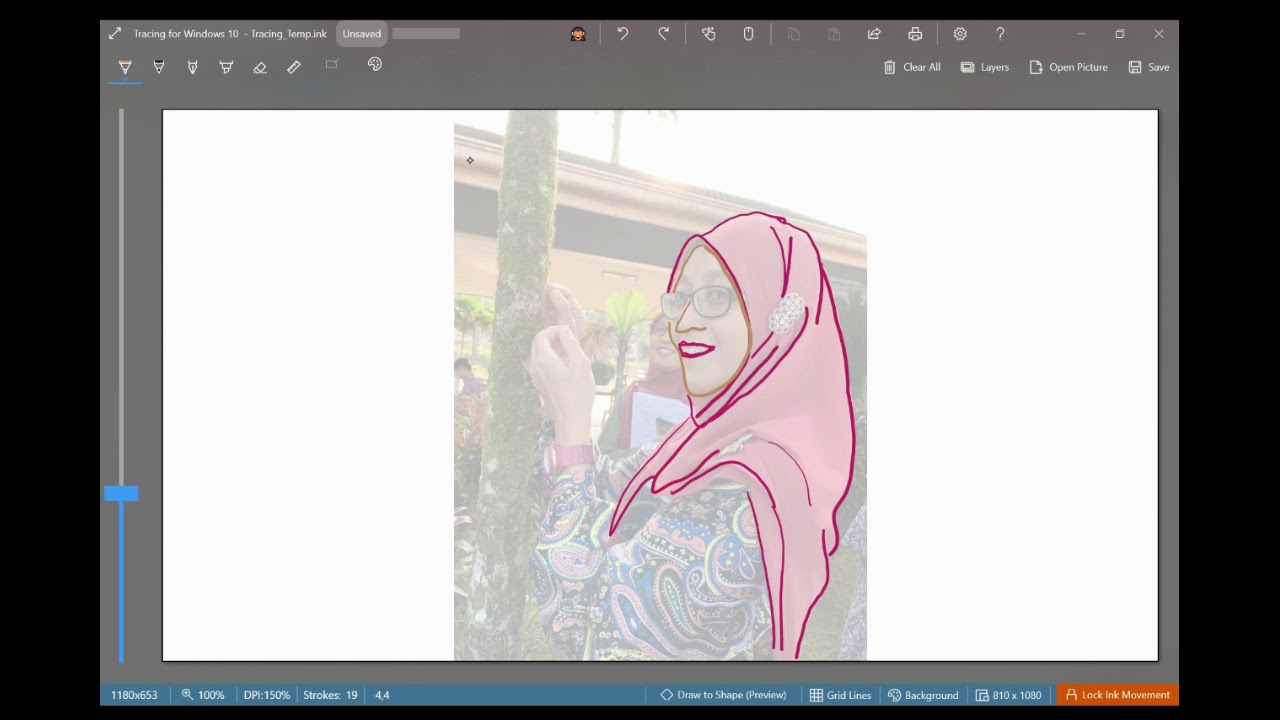Redo the last stroke

[664, 34]
